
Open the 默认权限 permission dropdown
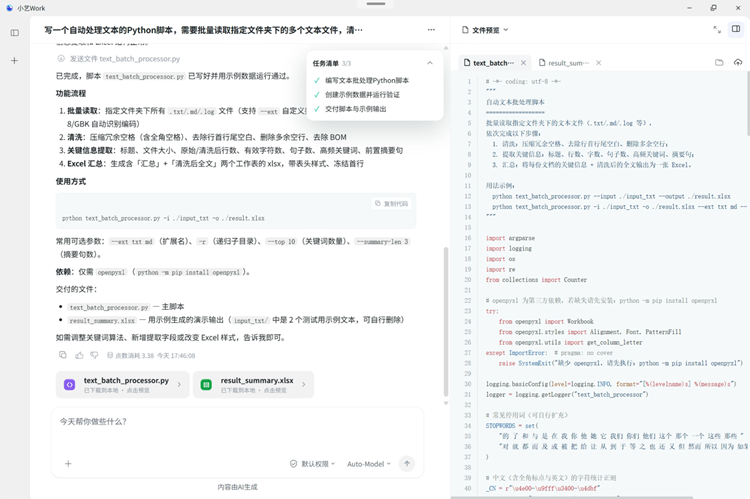pos(312,464)
